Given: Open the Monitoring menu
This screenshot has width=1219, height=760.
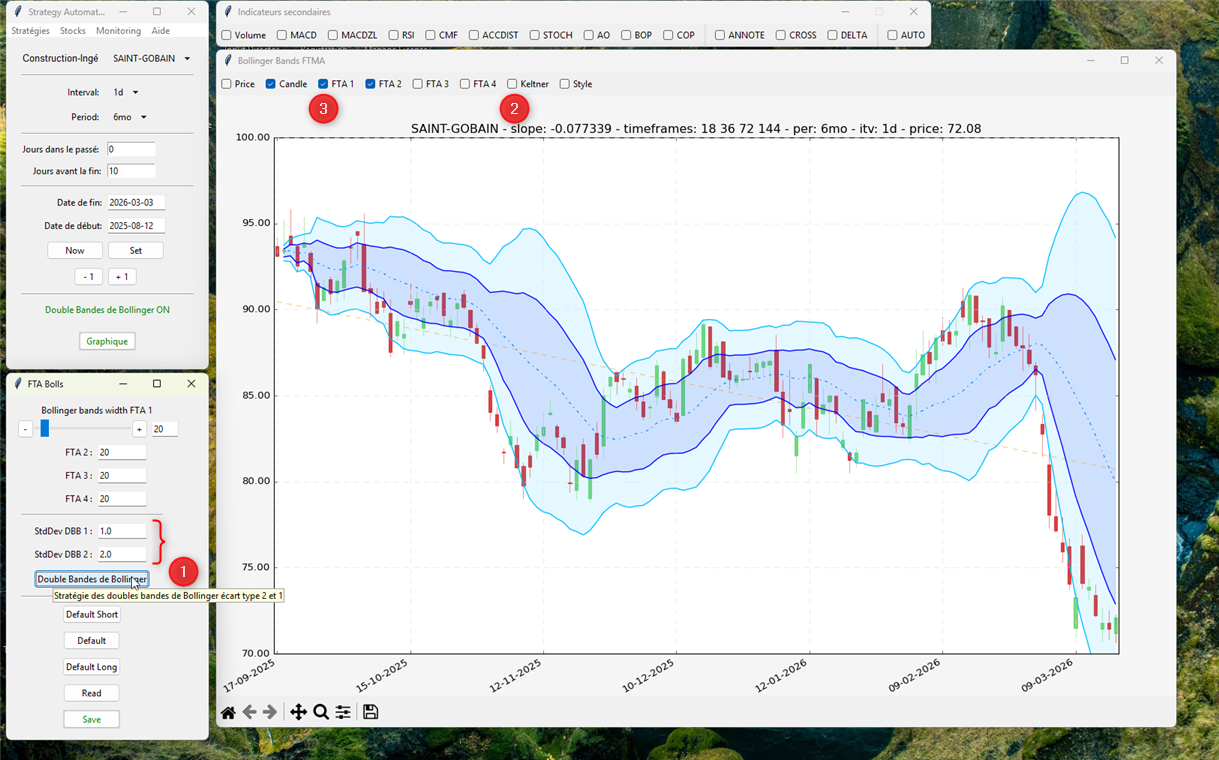Looking at the screenshot, I should pos(118,31).
